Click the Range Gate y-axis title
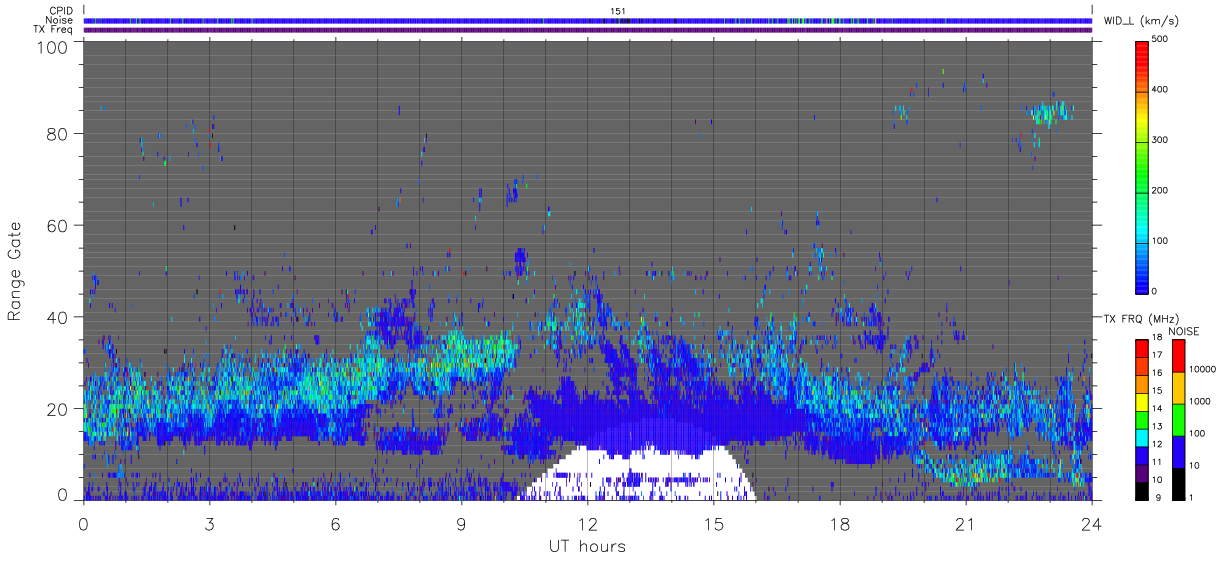Screen dimensions: 1228x567 (x=15, y=270)
